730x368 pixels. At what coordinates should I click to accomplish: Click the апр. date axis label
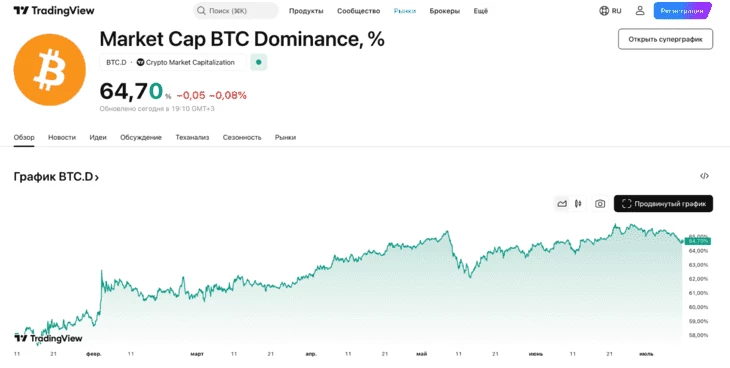(311, 354)
